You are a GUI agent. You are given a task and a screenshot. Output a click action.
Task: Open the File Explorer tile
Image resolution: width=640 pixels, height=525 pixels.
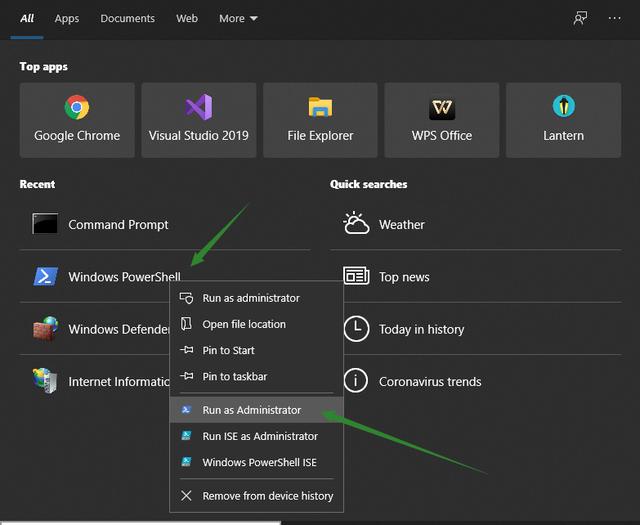pyautogui.click(x=320, y=120)
